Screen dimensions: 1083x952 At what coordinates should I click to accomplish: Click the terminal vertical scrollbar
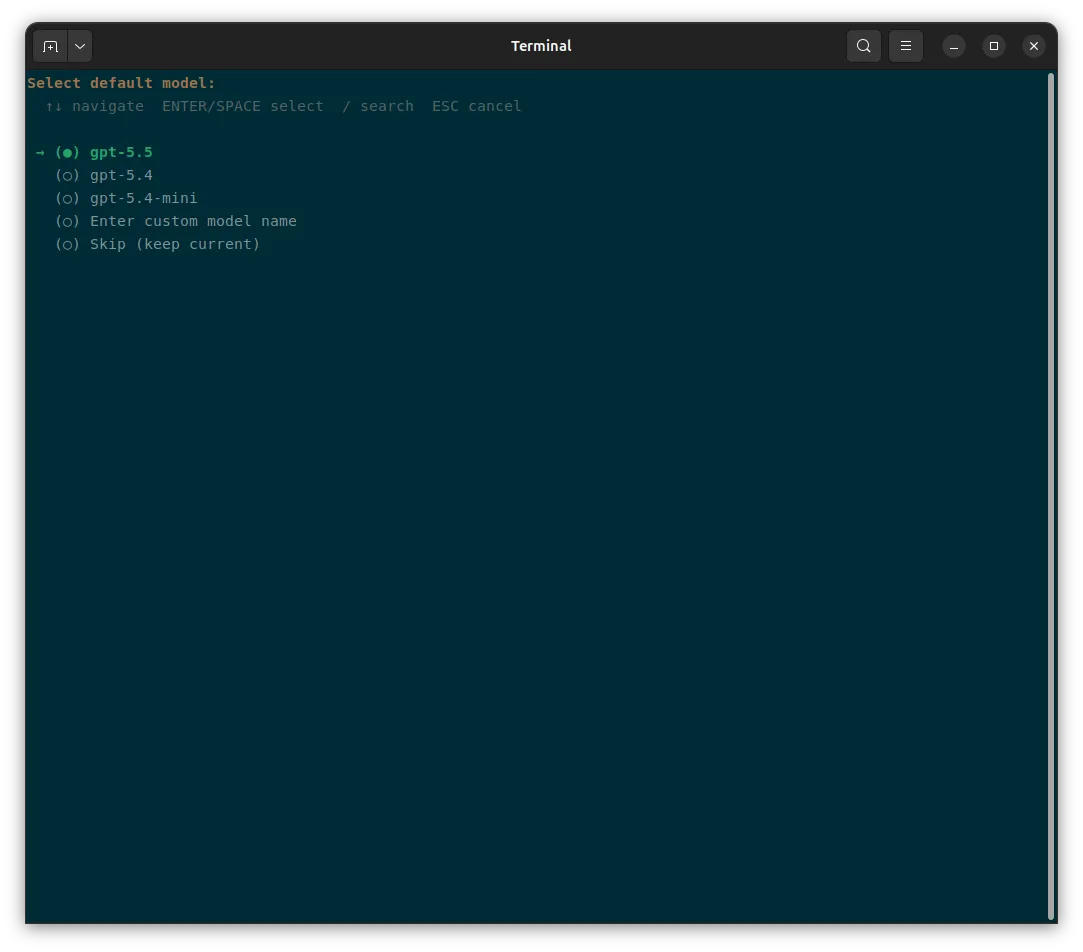coord(1051,494)
